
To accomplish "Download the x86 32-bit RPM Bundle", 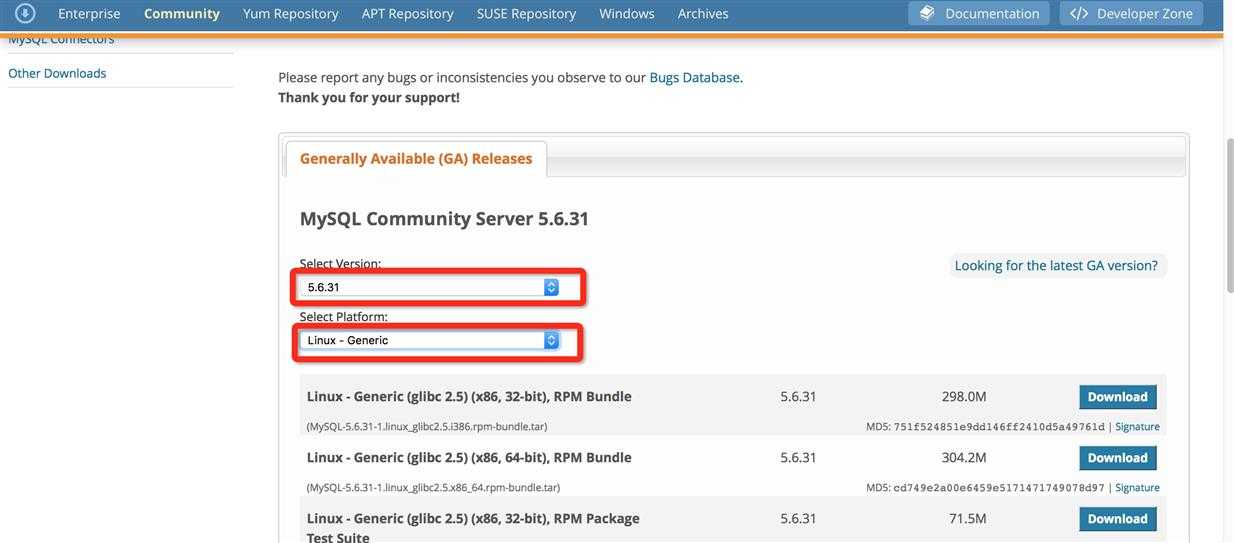I will pos(1118,397).
